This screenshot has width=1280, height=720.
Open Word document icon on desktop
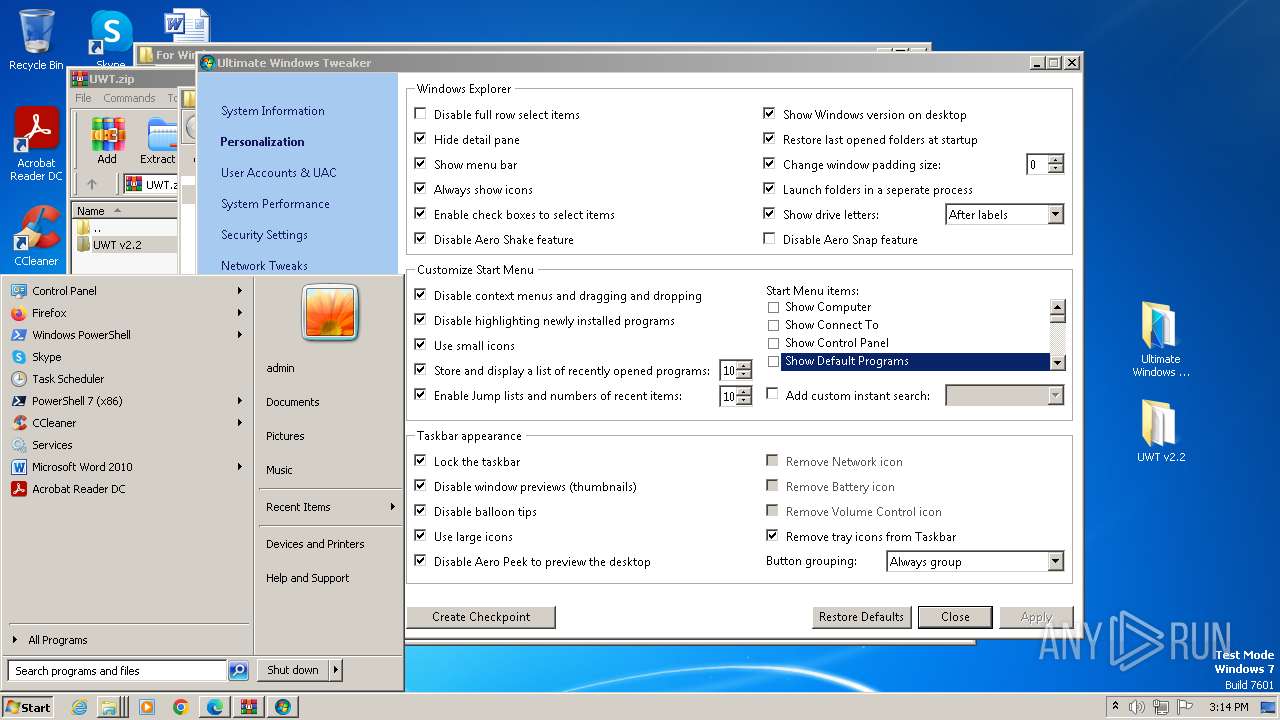(x=187, y=24)
